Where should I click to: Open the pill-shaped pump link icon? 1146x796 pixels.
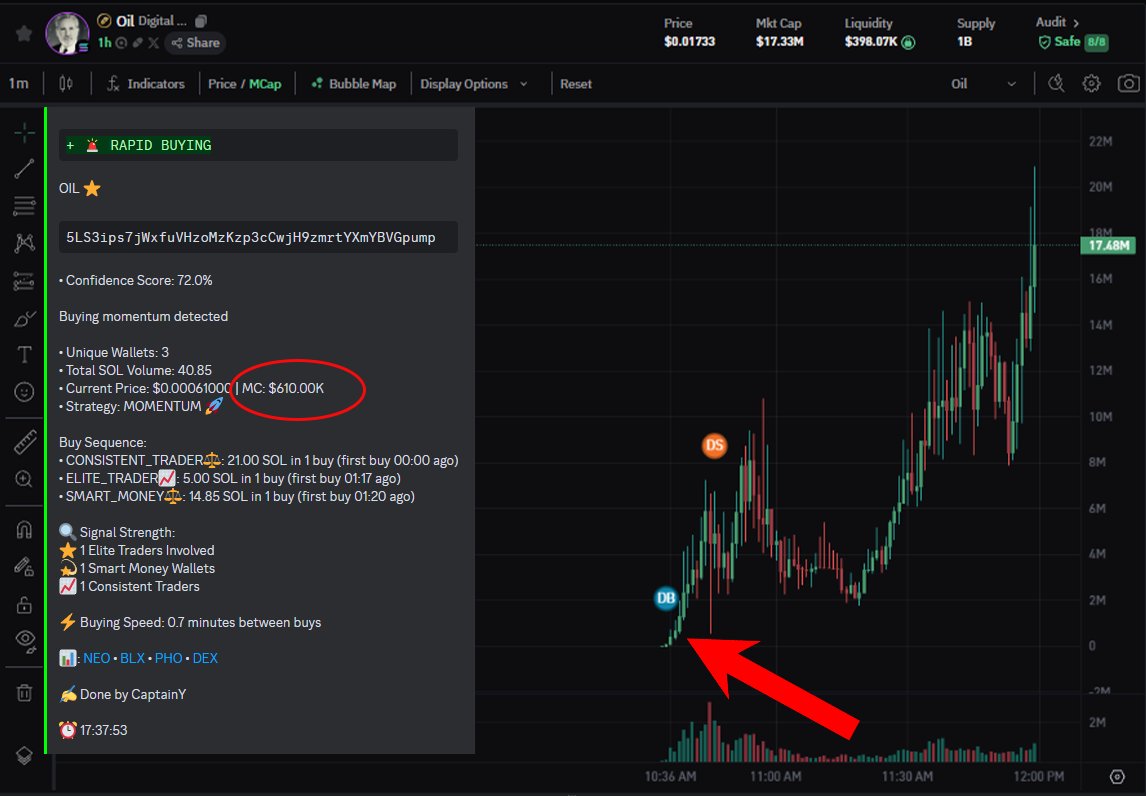(137, 43)
